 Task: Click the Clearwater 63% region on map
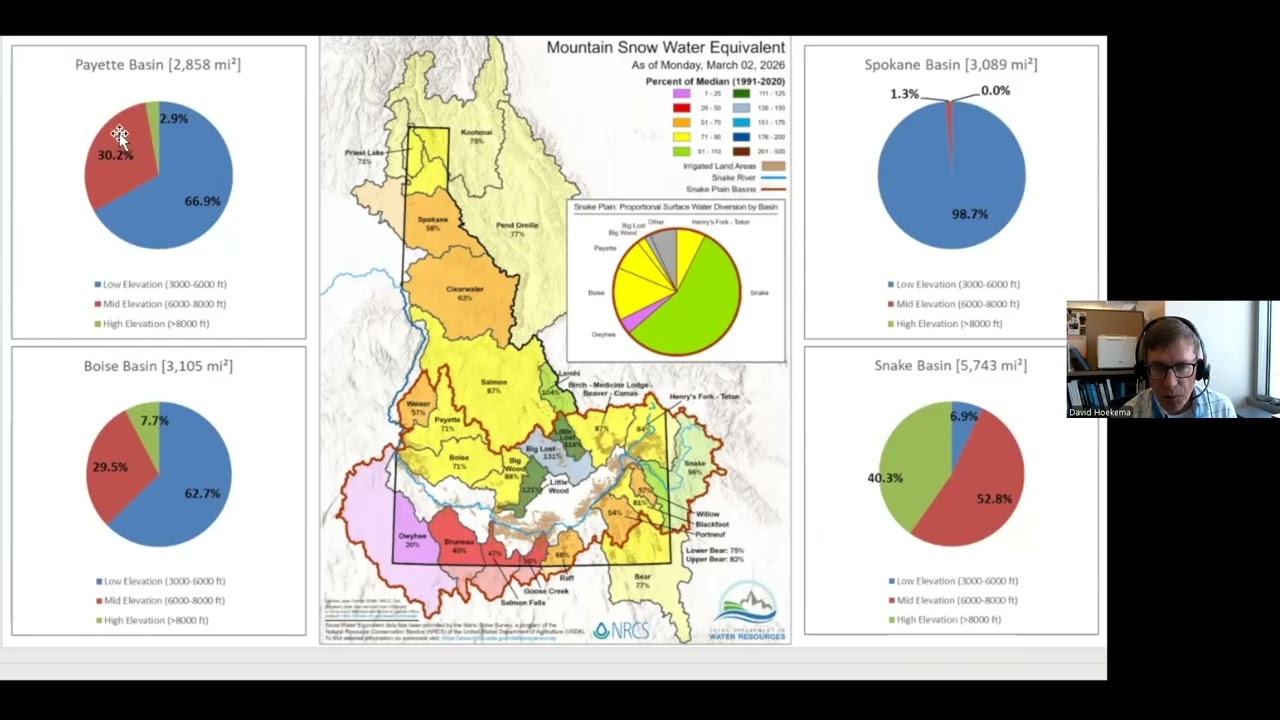click(x=465, y=293)
